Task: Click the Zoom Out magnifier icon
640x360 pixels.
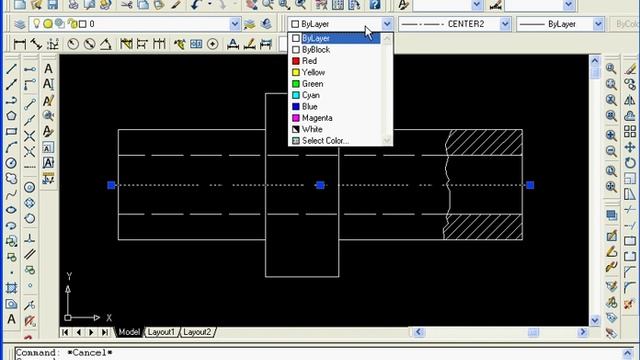Action: [x=611, y=151]
